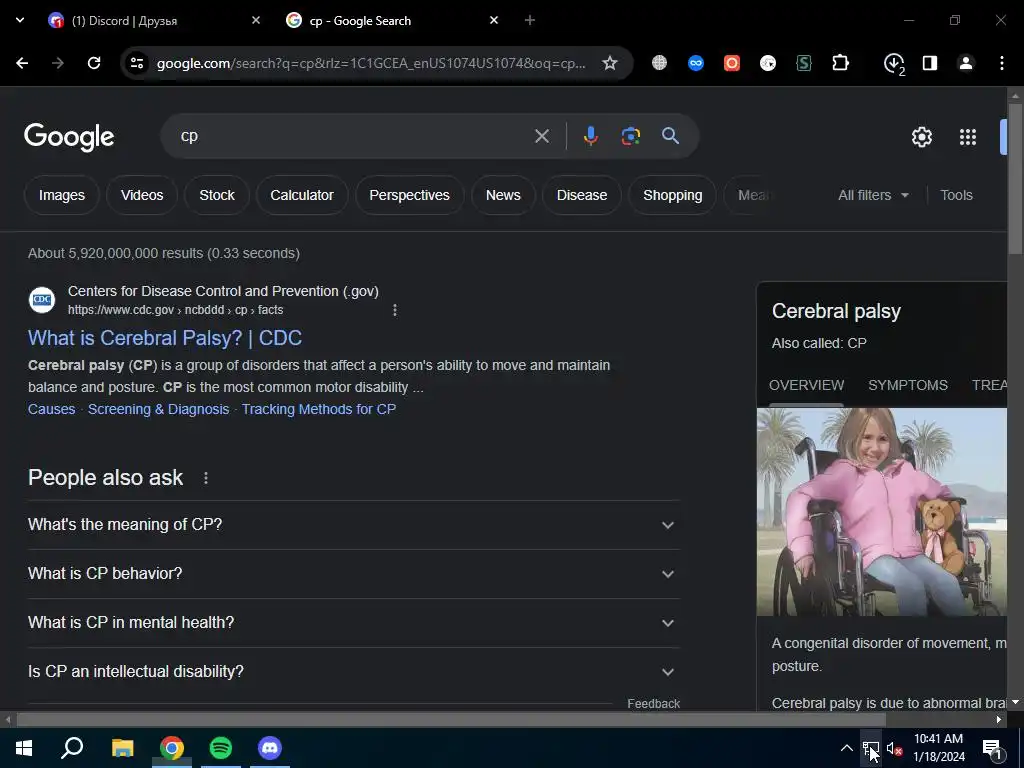Select the Stock filter chip
1024x768 pixels.
tap(217, 195)
